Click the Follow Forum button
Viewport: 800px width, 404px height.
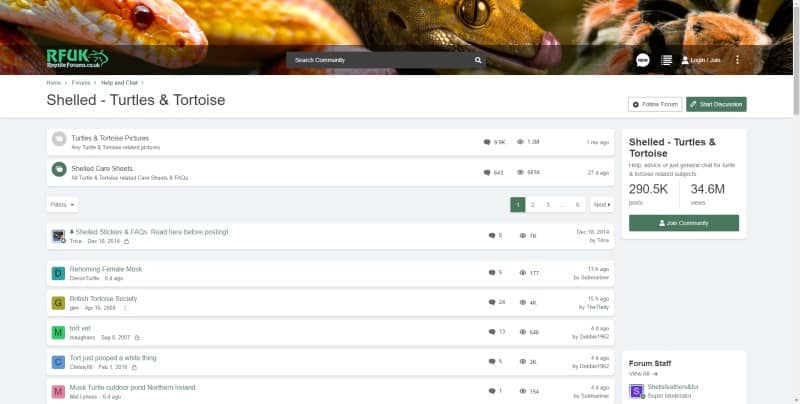click(655, 105)
